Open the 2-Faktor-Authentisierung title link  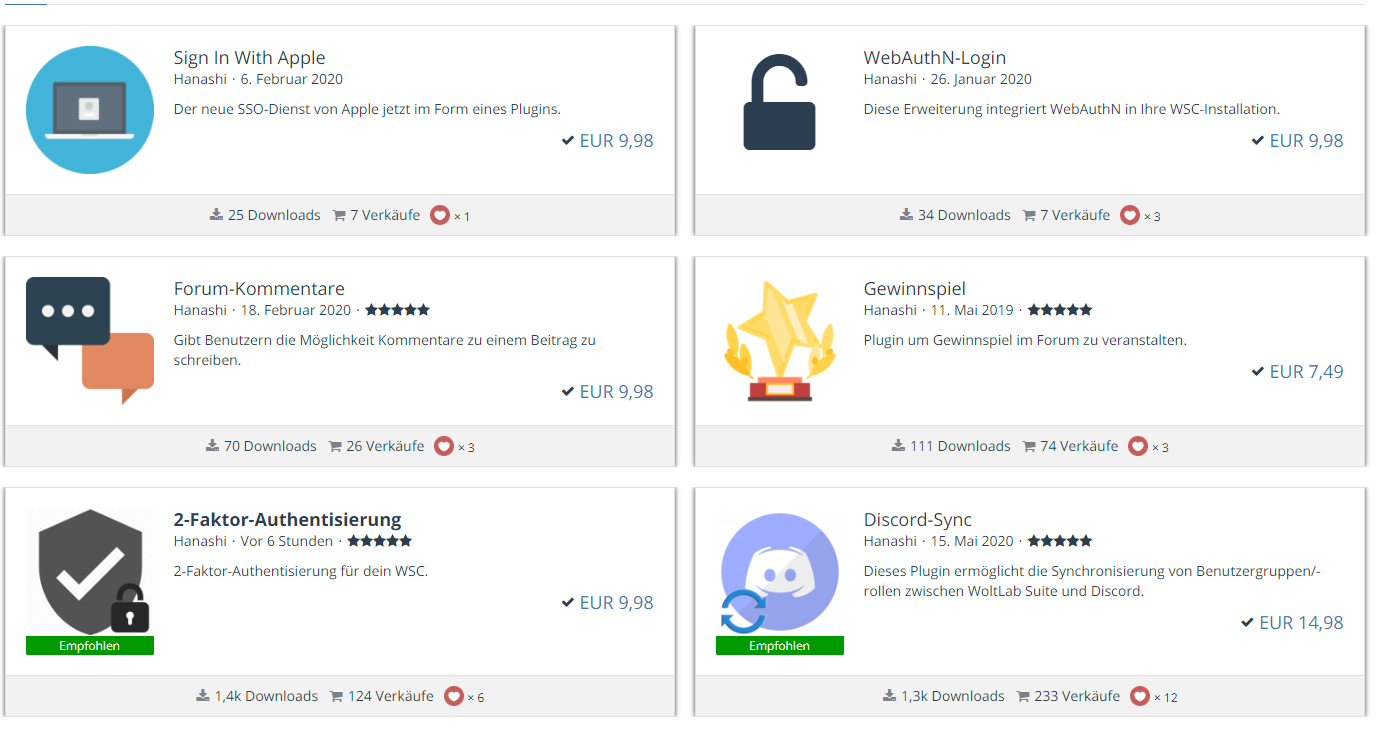click(287, 519)
